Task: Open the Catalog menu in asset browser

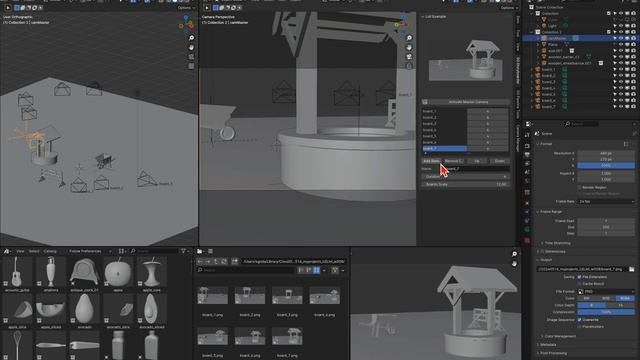Action: [50, 251]
